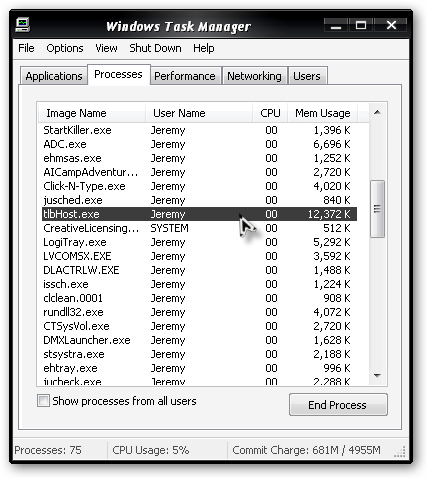
Task: Sort by Image Name column header
Action: click(92, 113)
